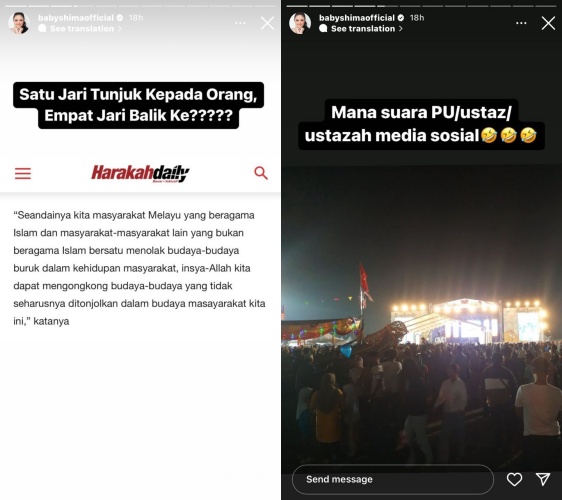Jump to first segment of left story progress bar
The image size is (562, 500).
tap(16, 6)
